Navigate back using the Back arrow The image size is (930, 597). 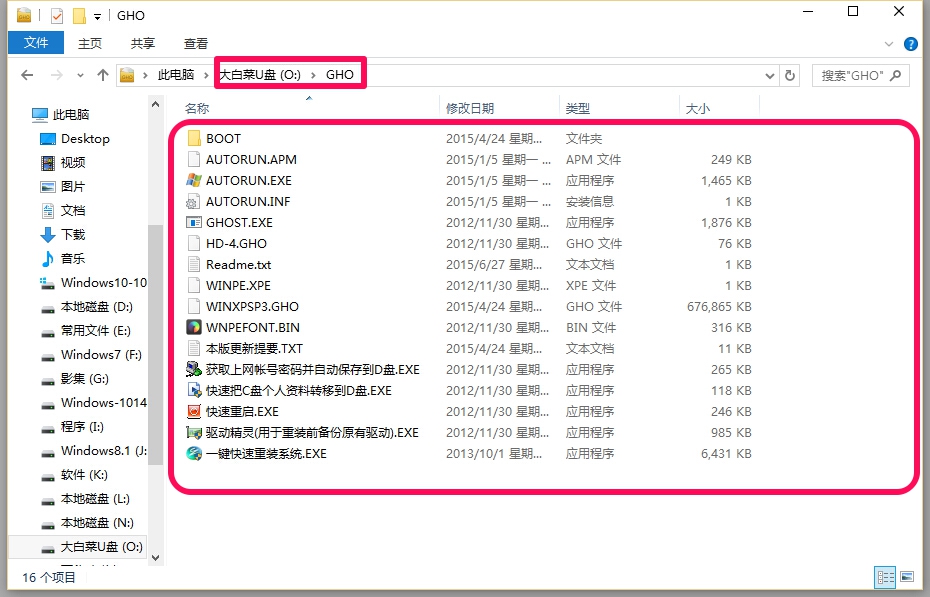click(x=26, y=74)
